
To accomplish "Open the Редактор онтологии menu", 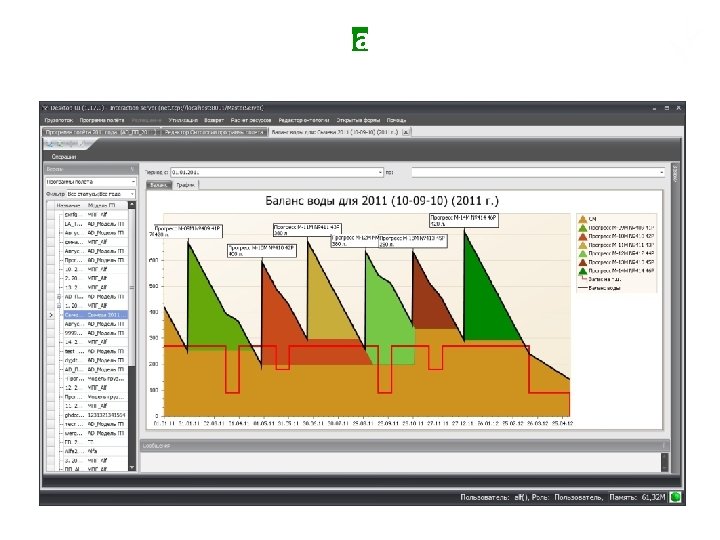I will pyautogui.click(x=304, y=120).
